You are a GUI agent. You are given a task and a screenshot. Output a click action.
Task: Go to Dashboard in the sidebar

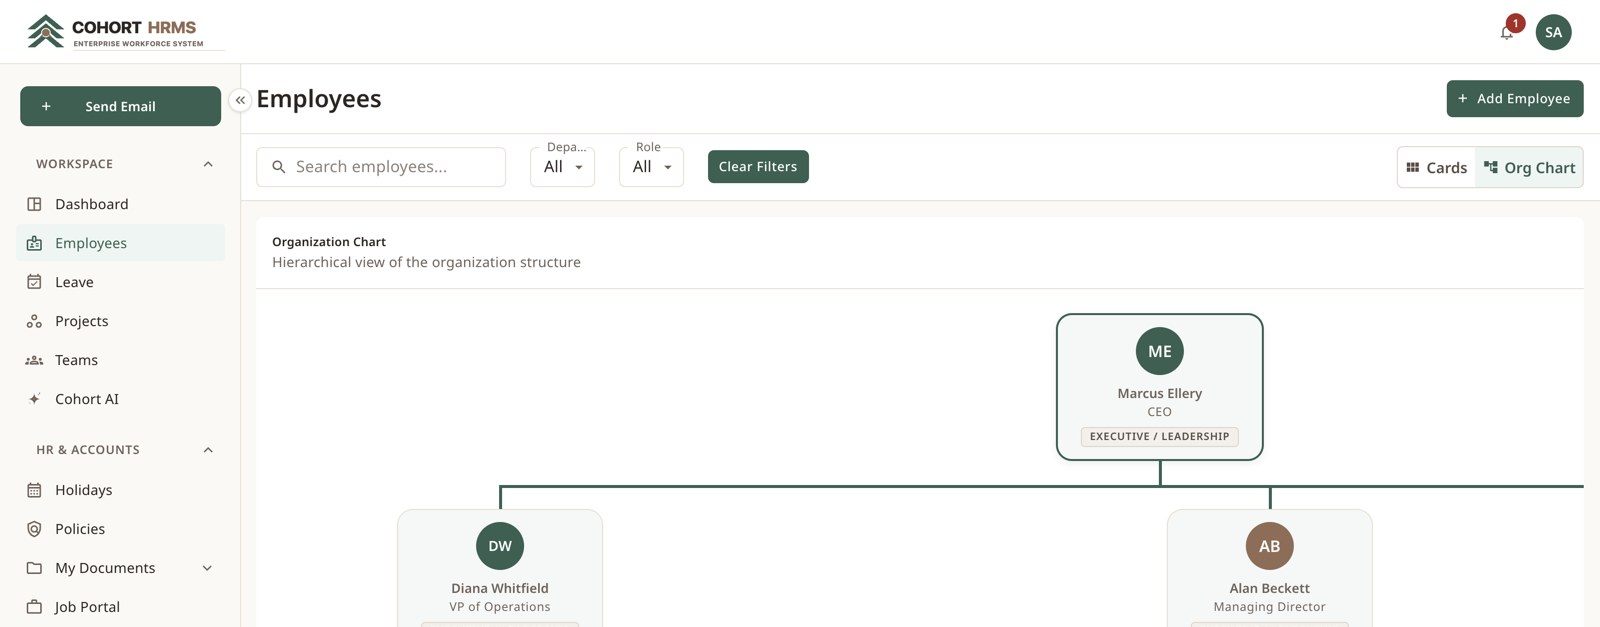click(120, 204)
